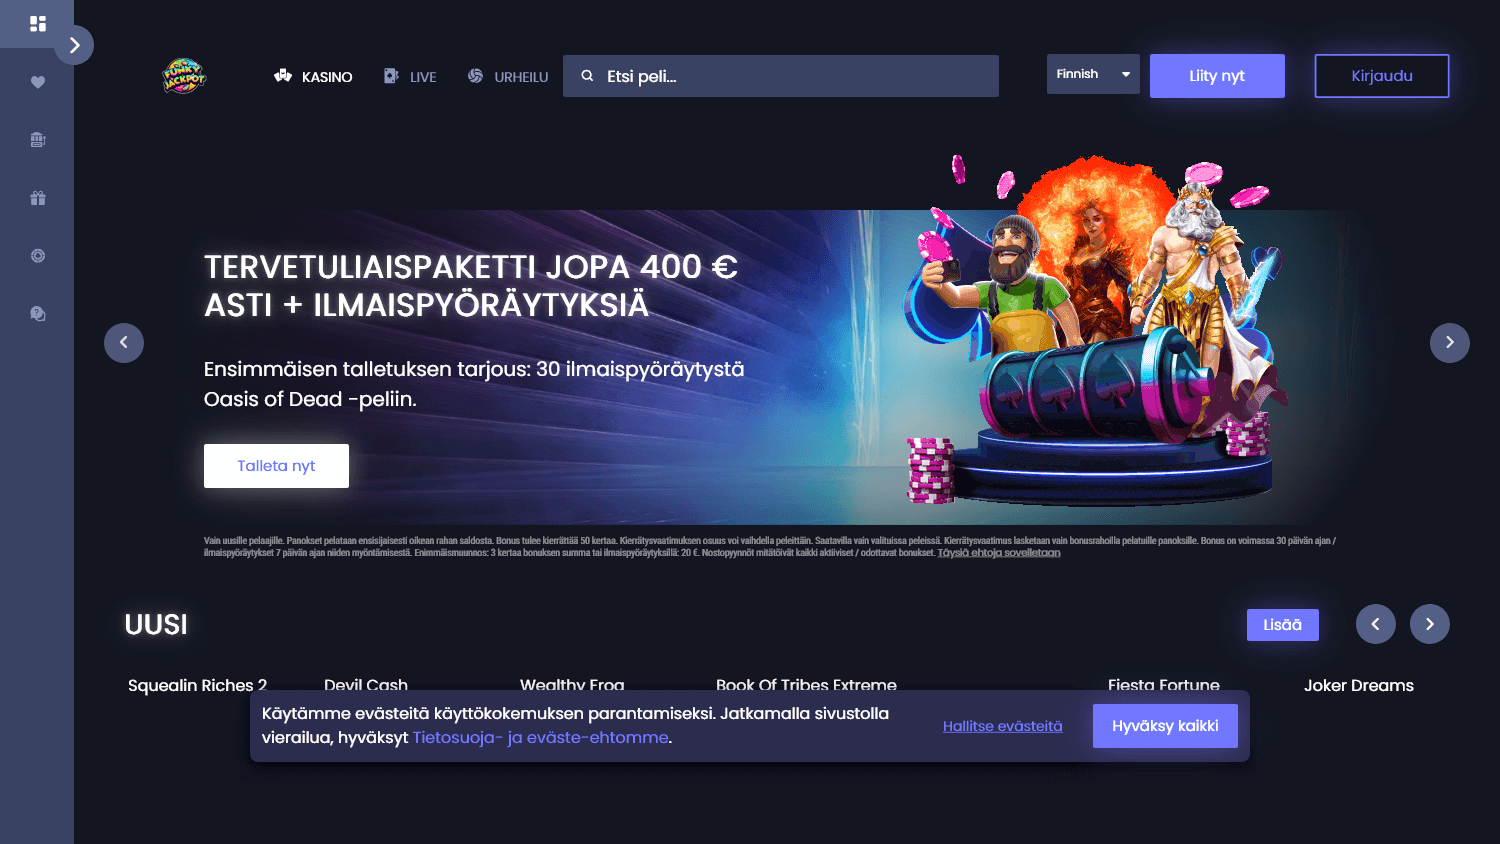Screen dimensions: 1500x844
Task: Open the Finnish language dropdown
Action: (x=1092, y=74)
